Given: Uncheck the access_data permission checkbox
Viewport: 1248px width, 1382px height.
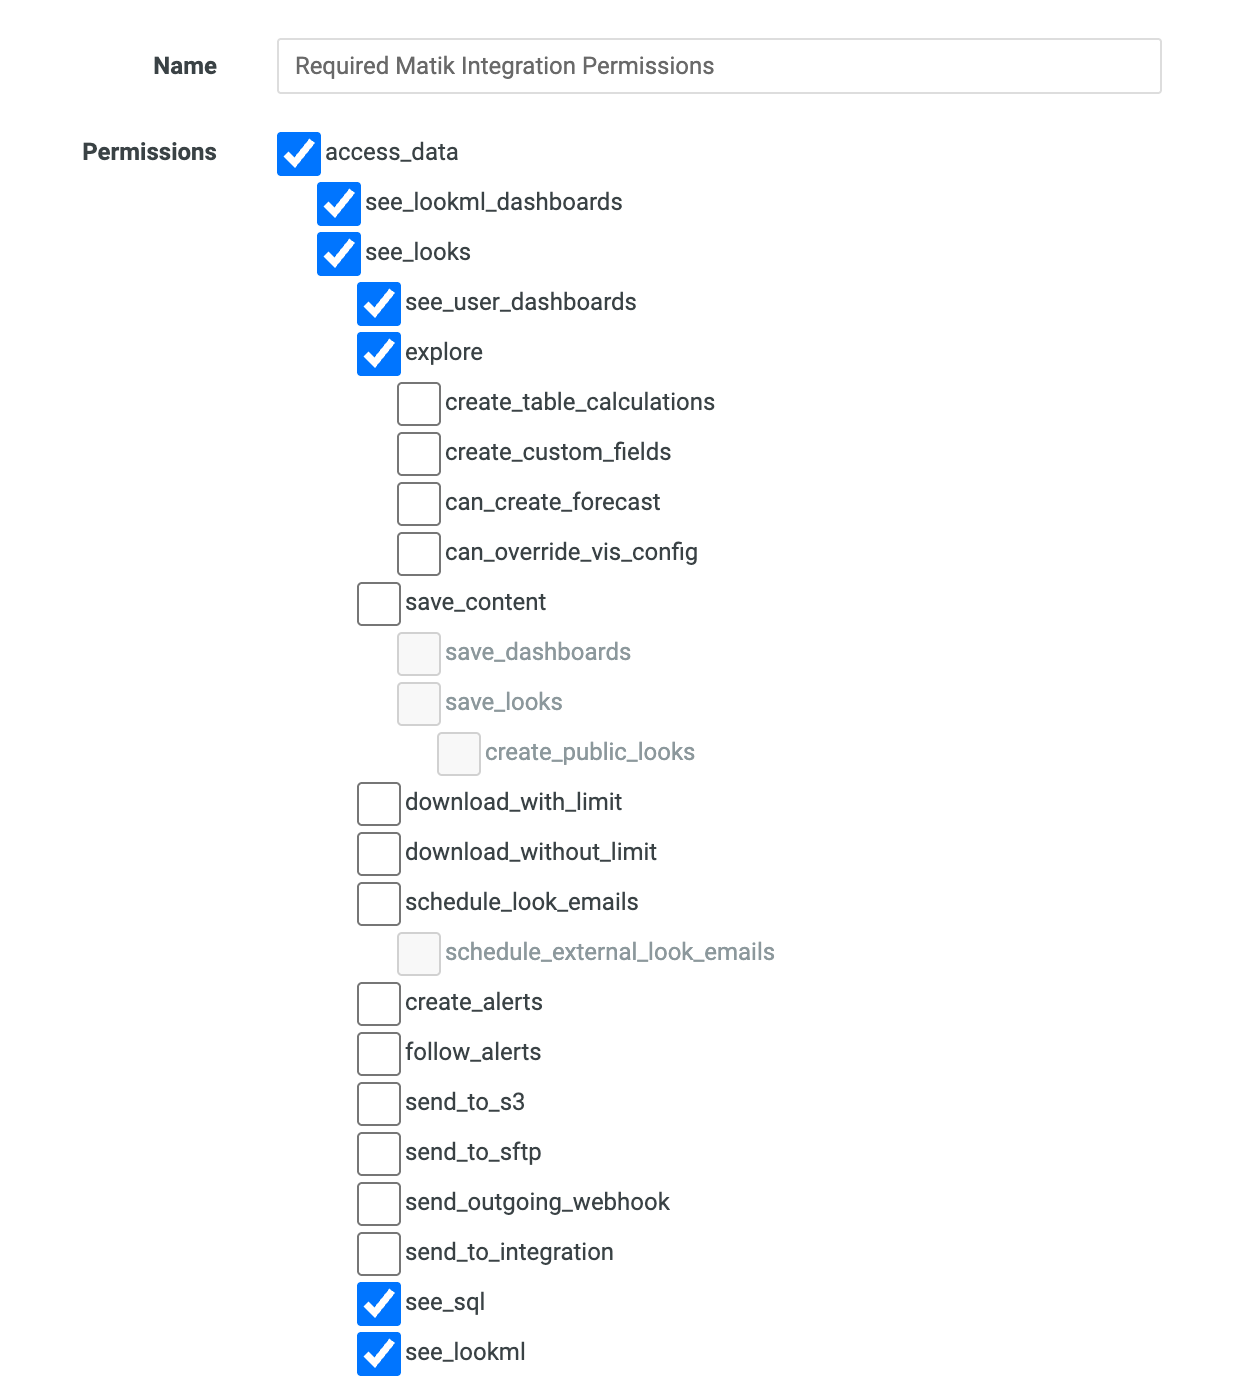Looking at the screenshot, I should pos(299,153).
